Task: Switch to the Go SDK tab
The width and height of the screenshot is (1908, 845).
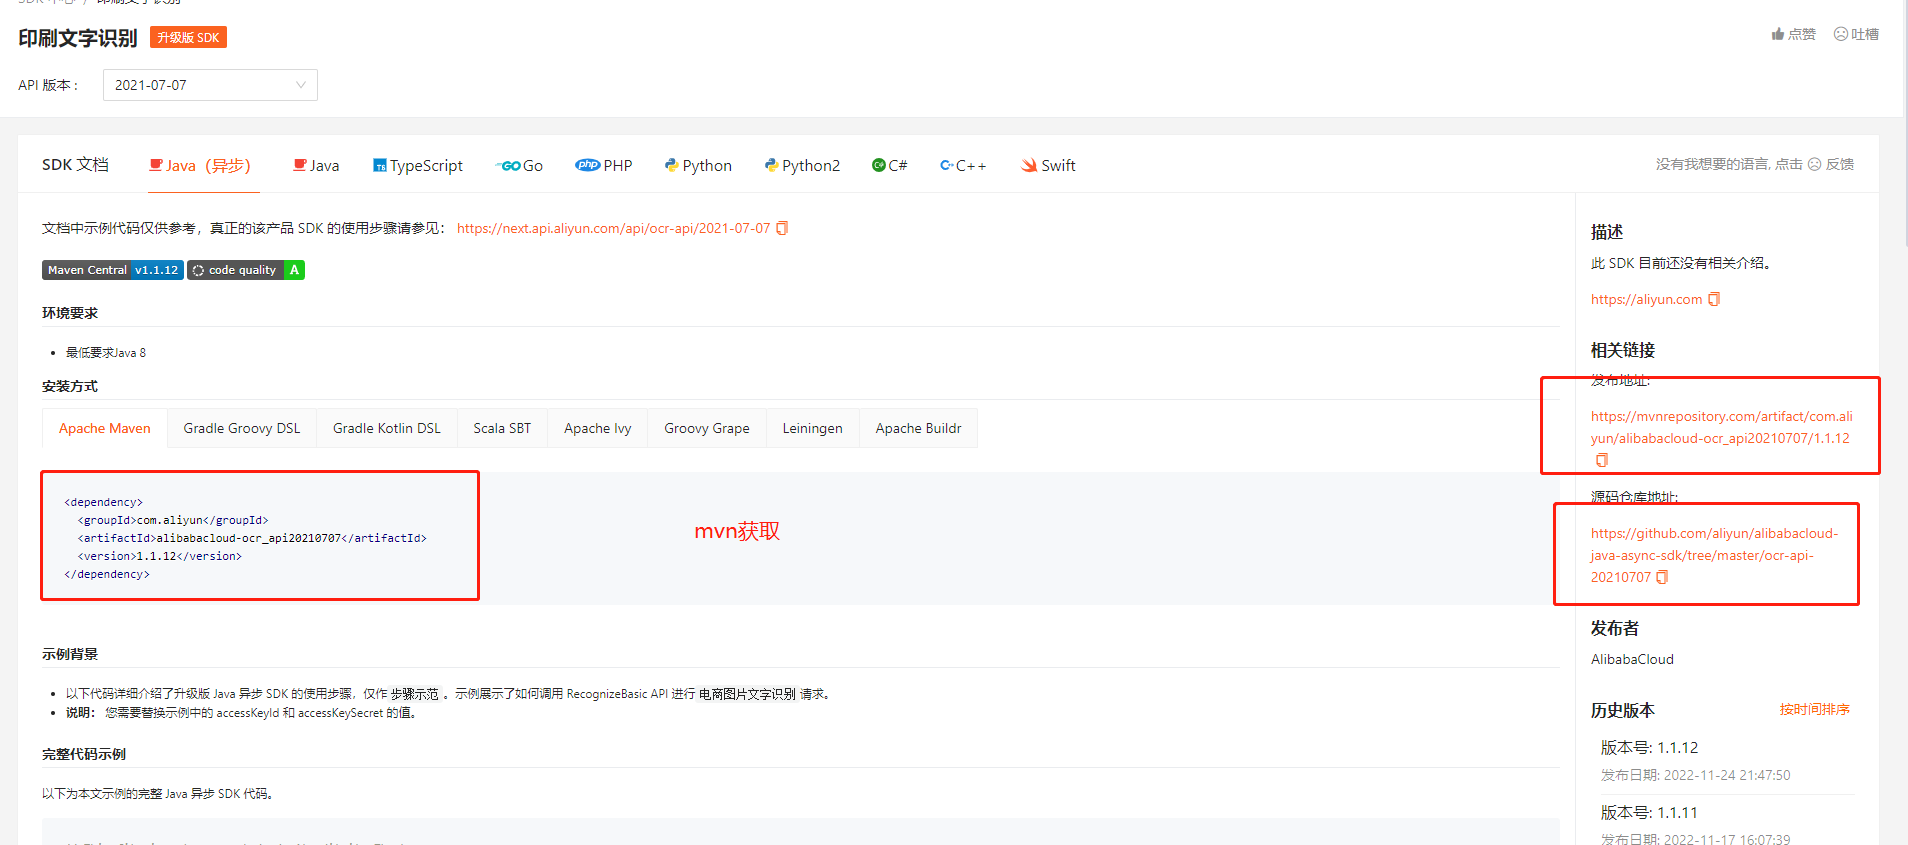Action: tap(520, 165)
